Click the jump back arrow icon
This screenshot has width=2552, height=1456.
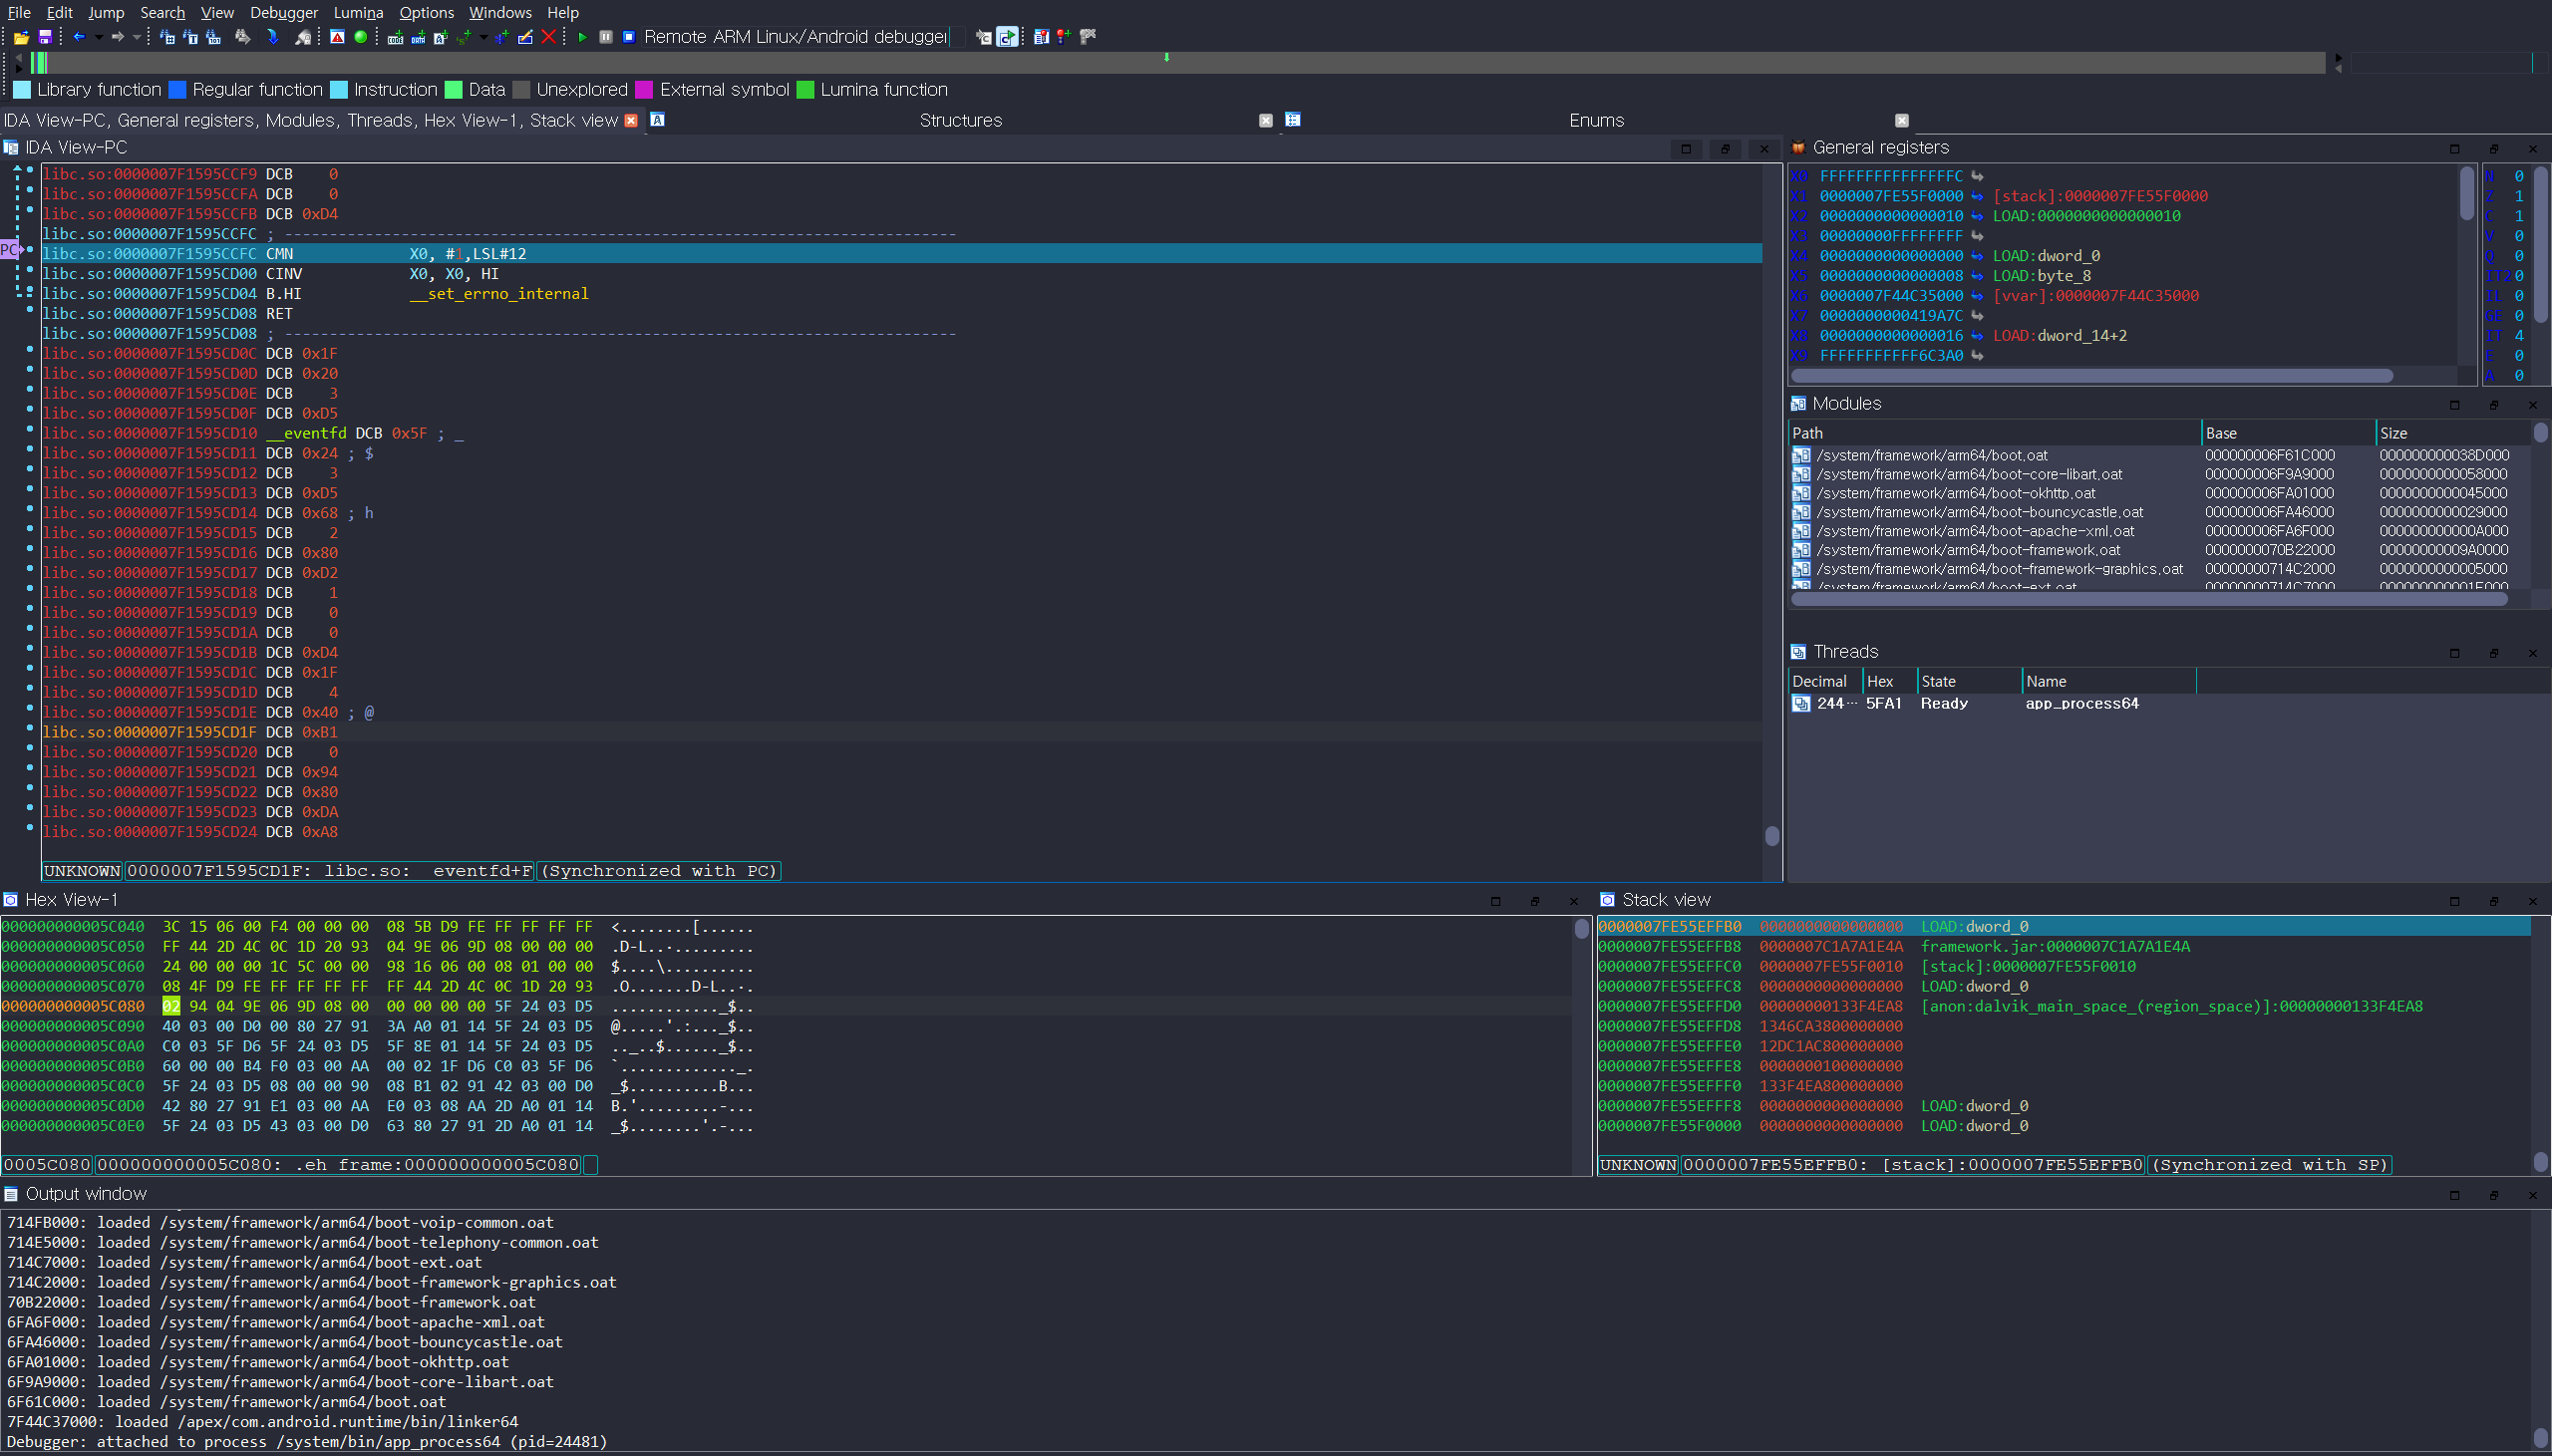coord(79,37)
